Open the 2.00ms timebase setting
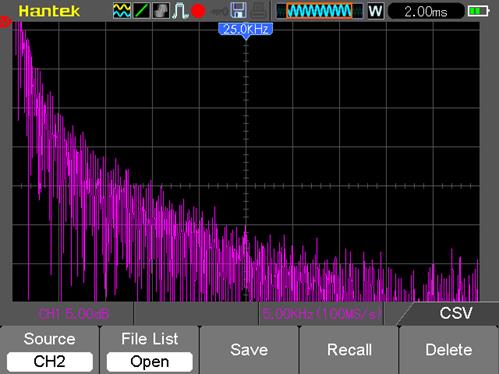The image size is (499, 374). click(x=426, y=12)
